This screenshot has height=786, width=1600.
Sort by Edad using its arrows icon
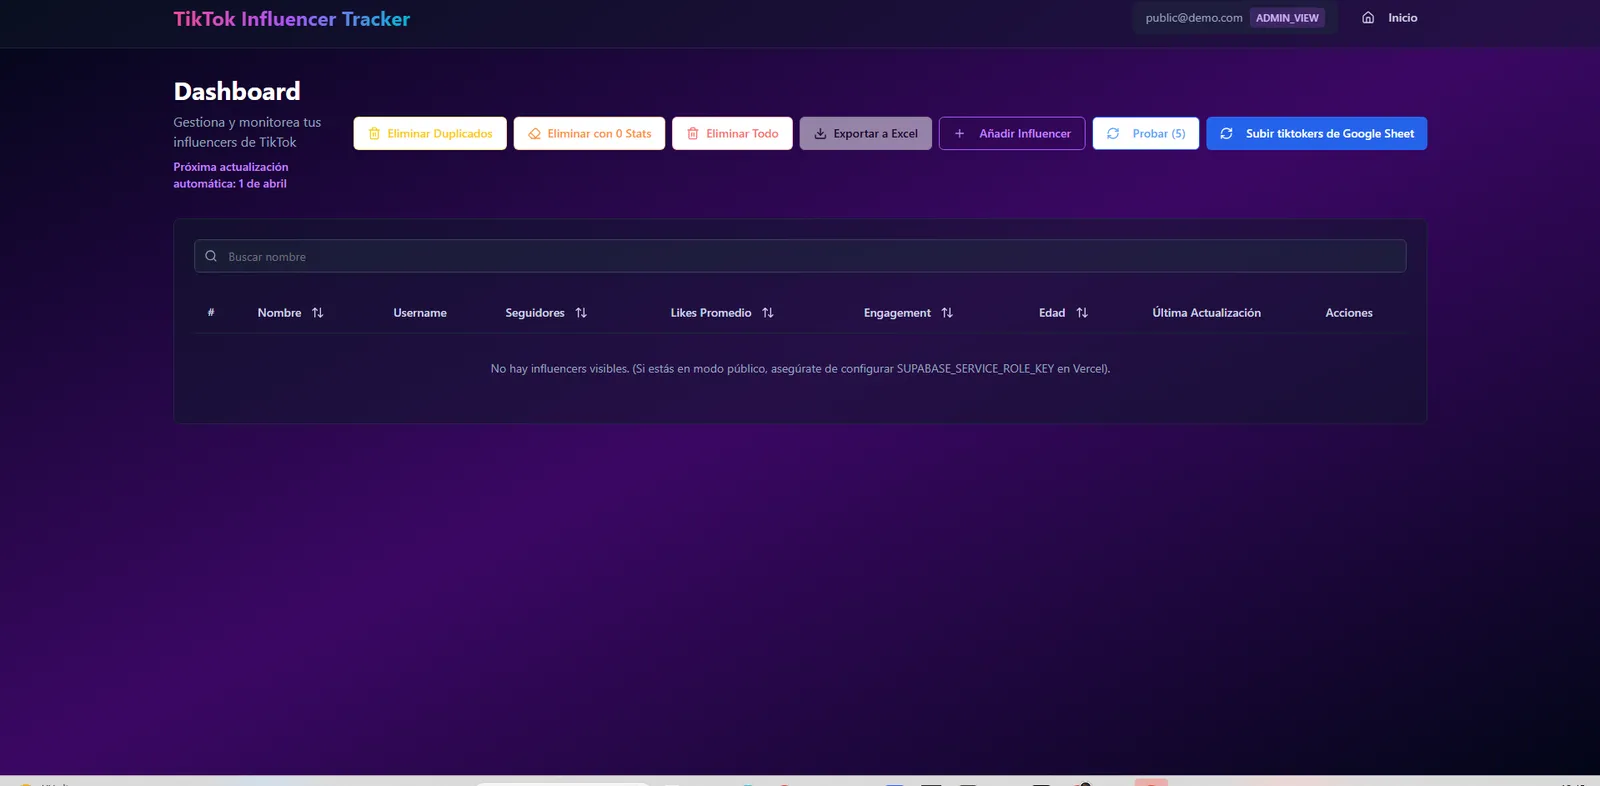pyautogui.click(x=1082, y=313)
